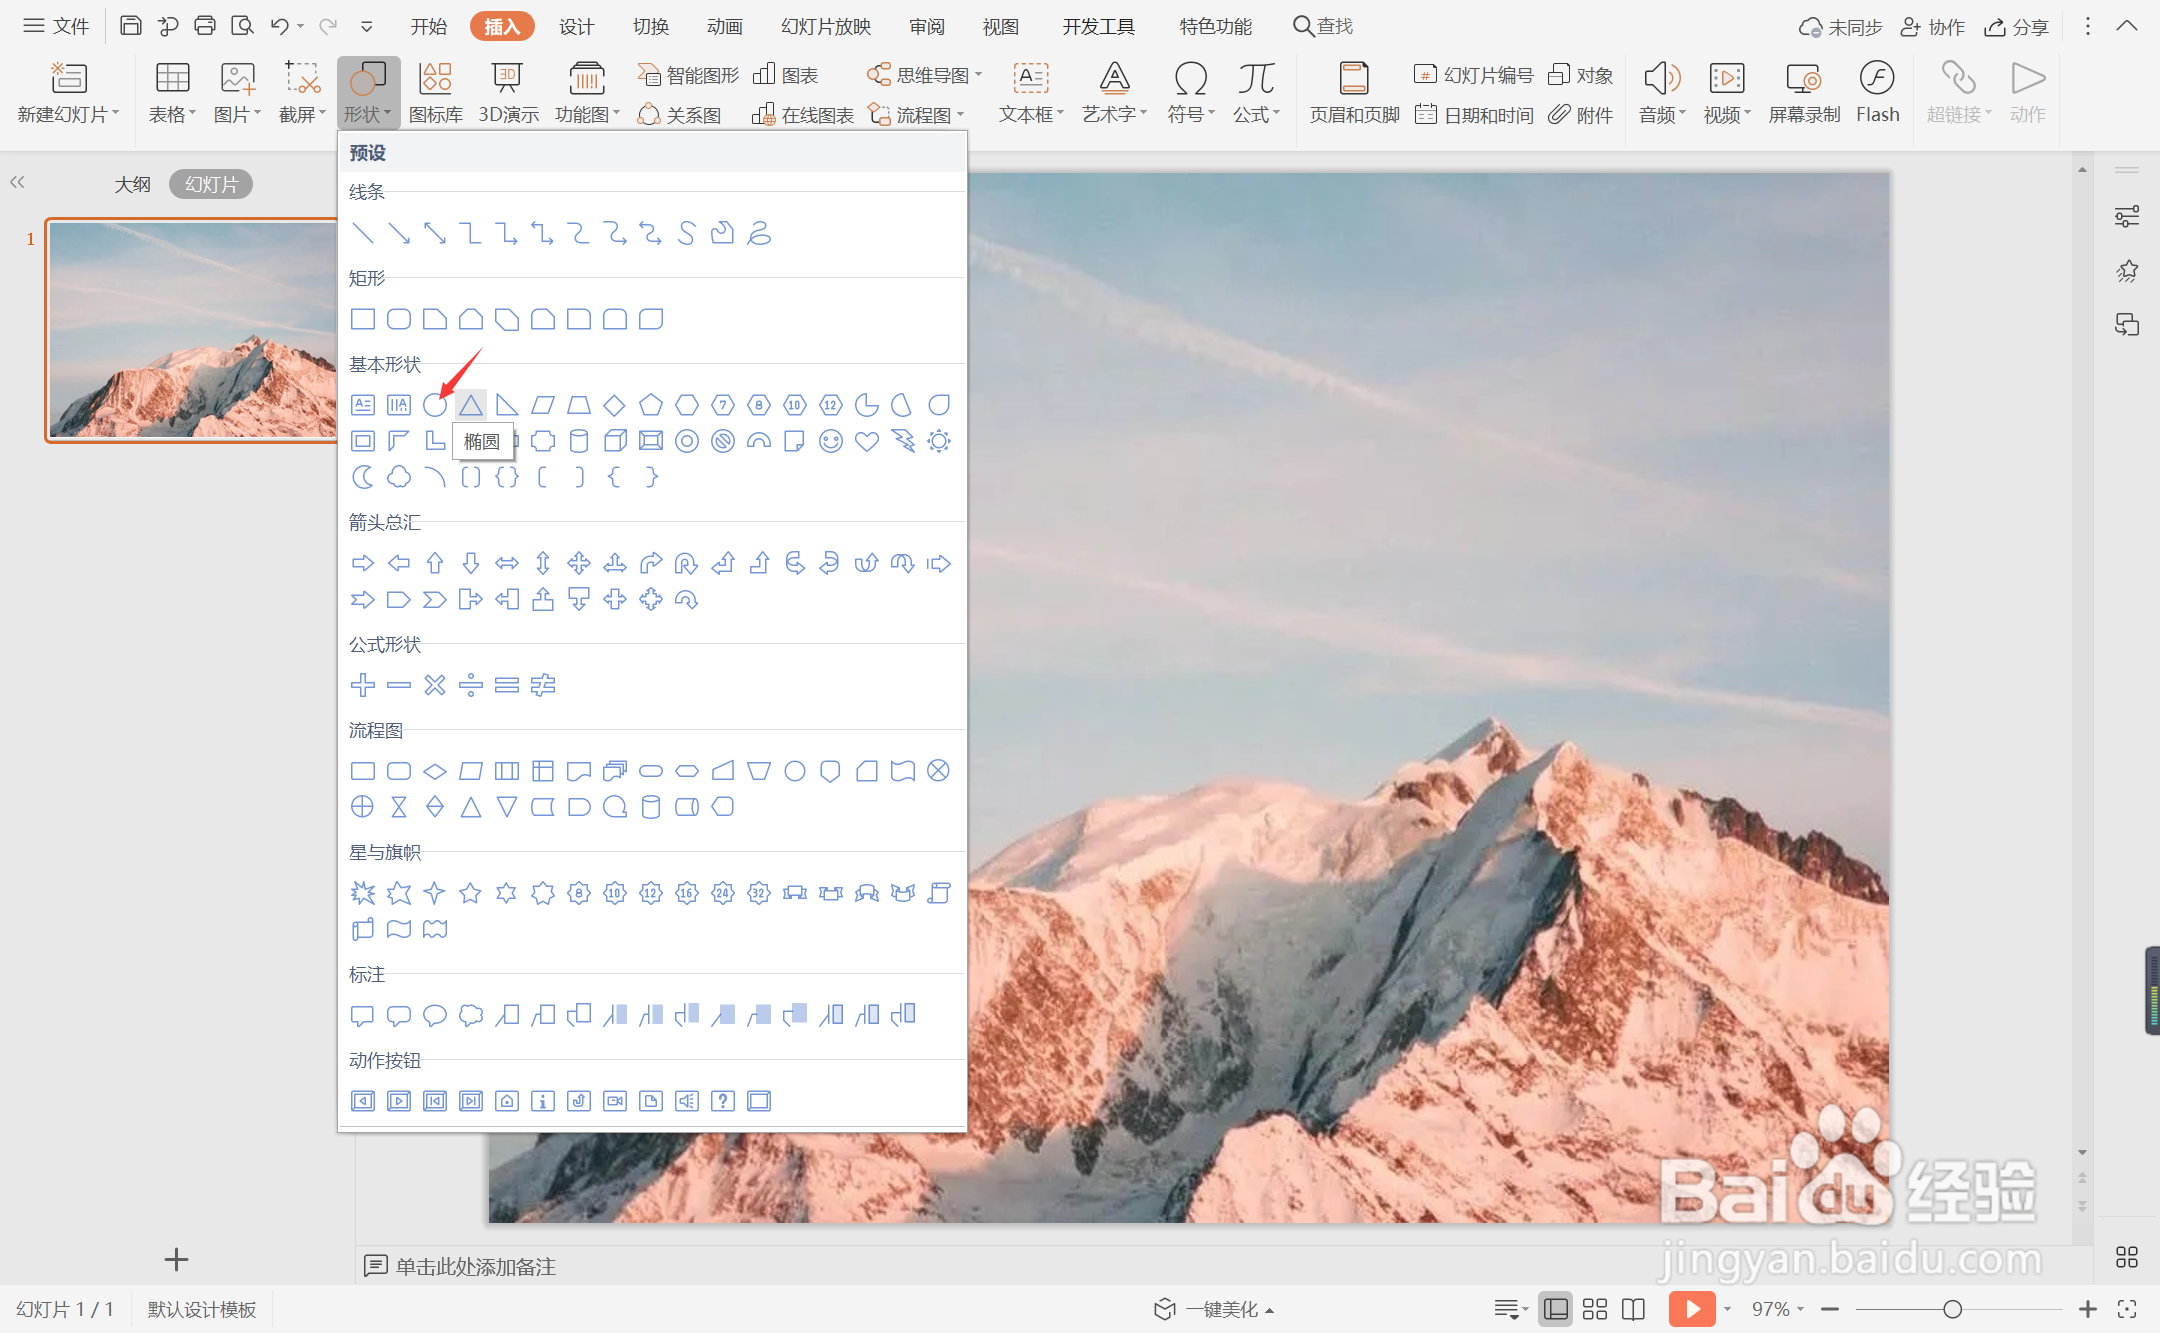Click the save document icon

point(130,26)
